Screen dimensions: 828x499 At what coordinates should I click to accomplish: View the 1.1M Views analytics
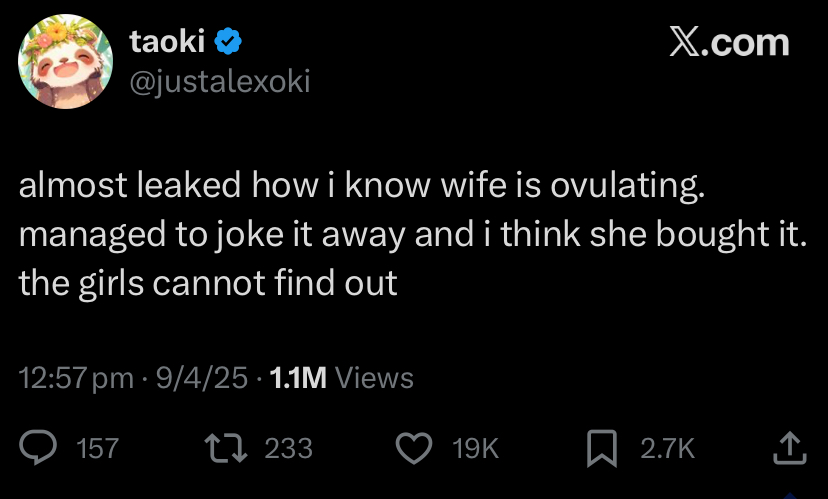[x=341, y=378]
